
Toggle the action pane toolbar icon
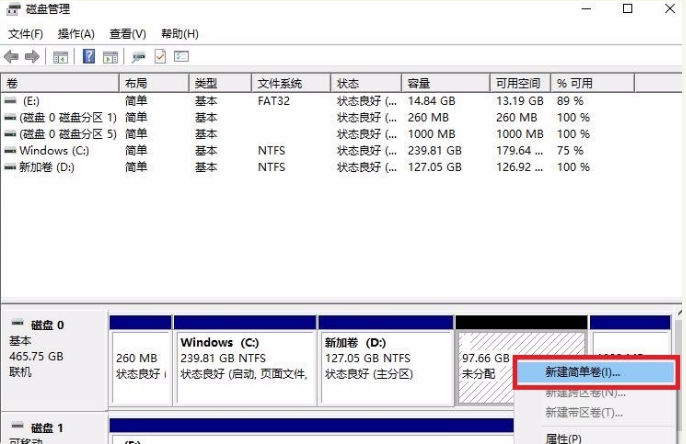(110, 57)
